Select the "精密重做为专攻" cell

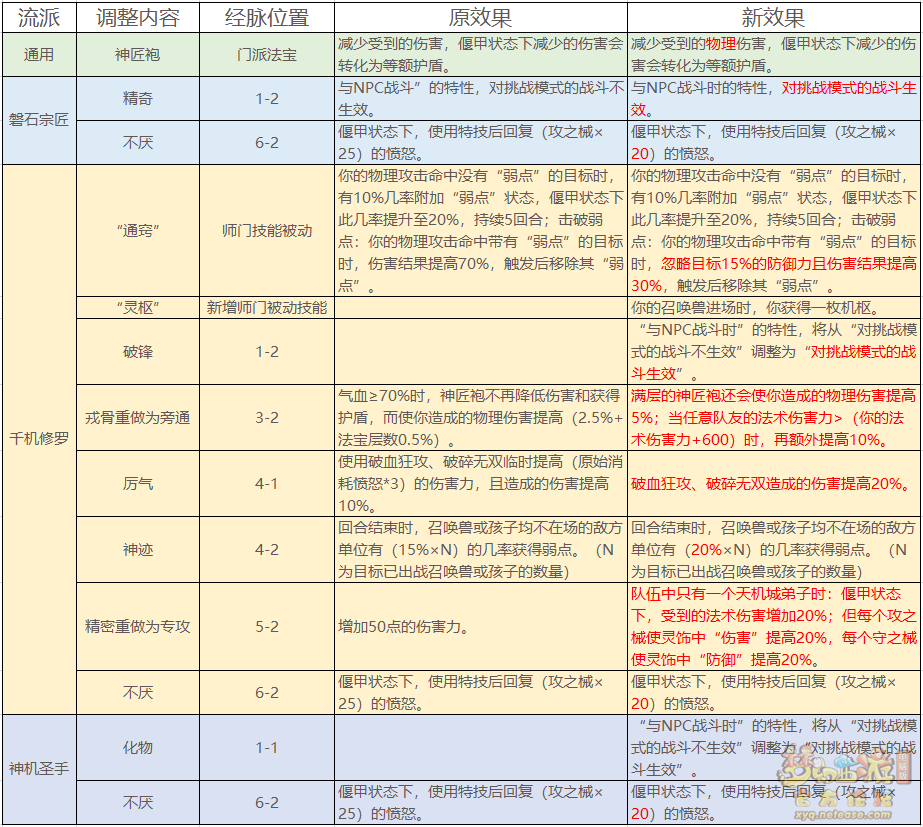pyautogui.click(x=138, y=626)
